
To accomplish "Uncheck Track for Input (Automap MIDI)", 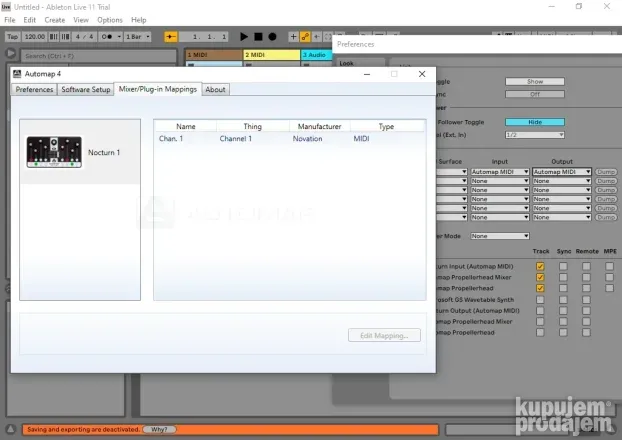I will click(540, 266).
